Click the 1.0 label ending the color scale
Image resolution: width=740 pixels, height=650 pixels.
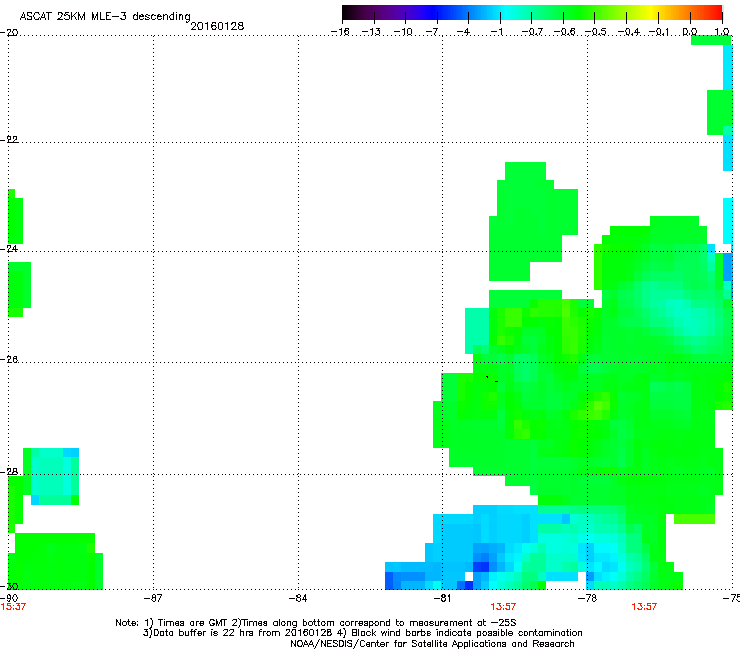[x=722, y=32]
